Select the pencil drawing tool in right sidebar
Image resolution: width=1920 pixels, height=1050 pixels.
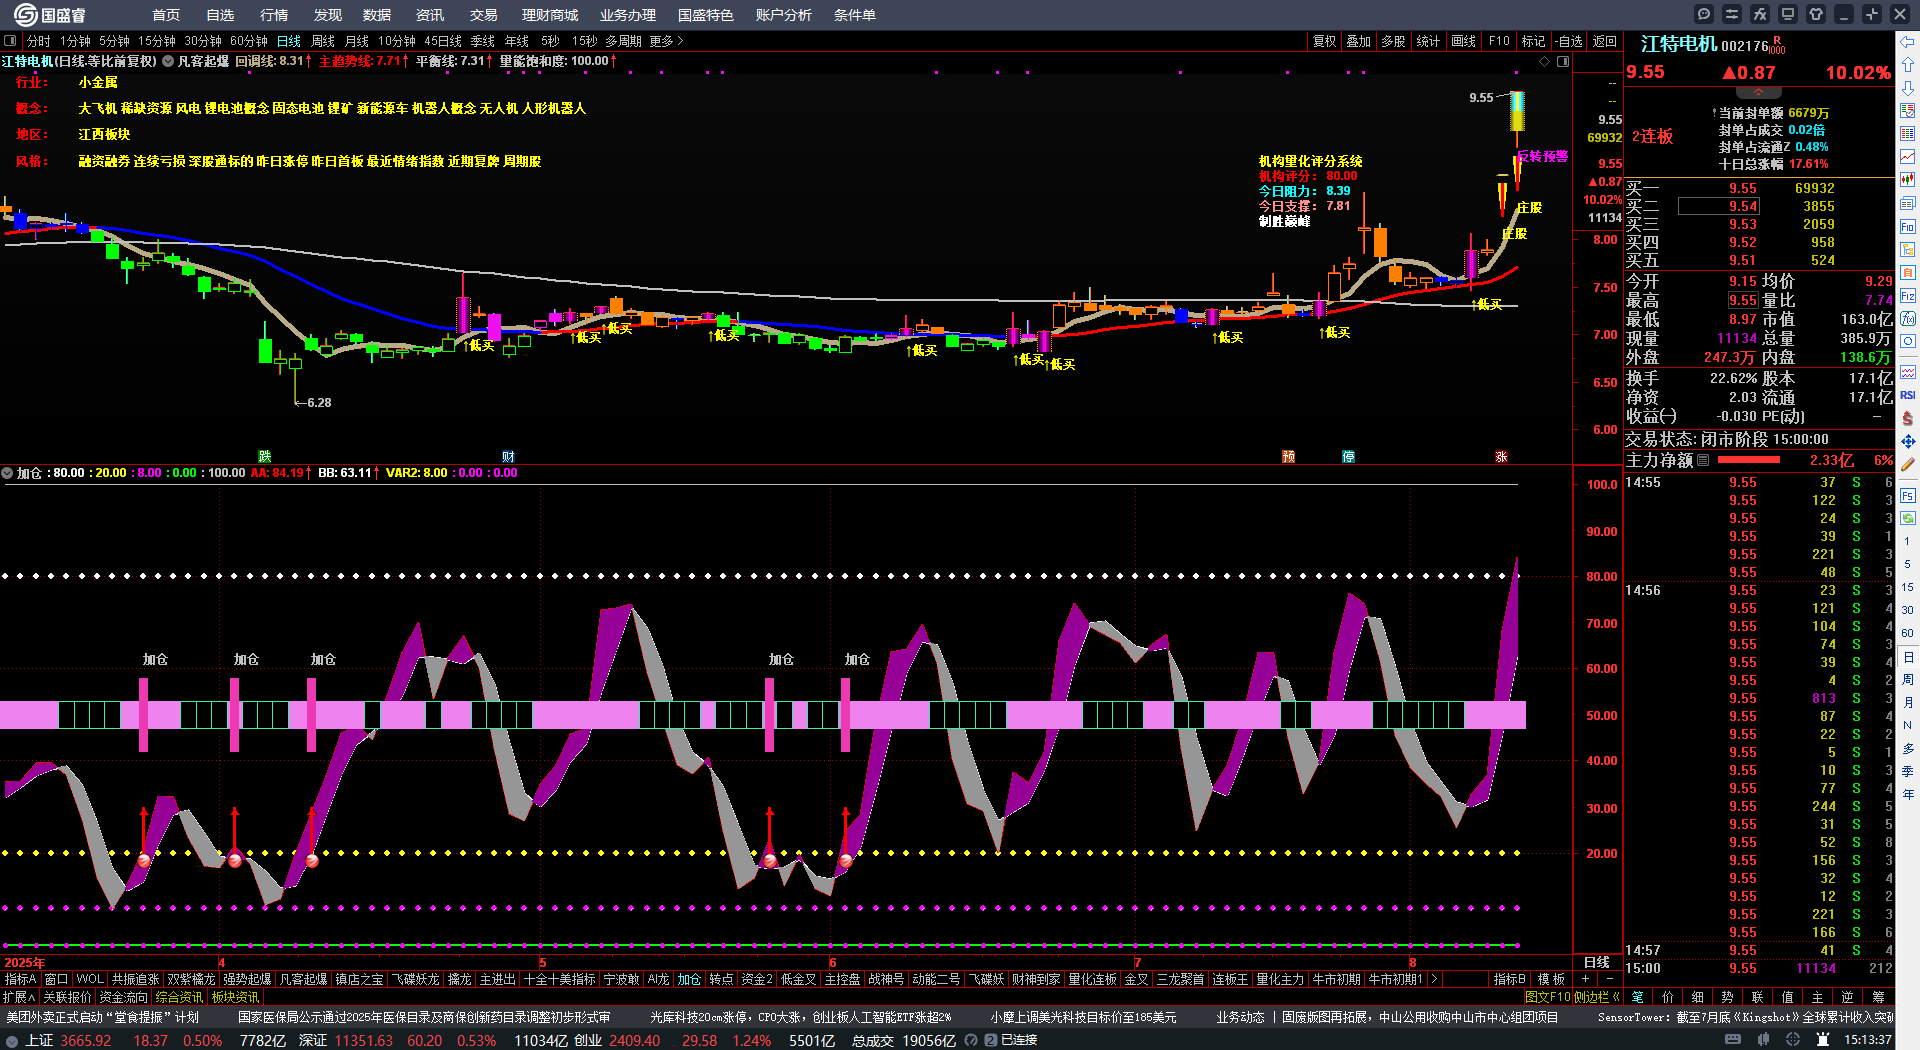pos(1908,464)
